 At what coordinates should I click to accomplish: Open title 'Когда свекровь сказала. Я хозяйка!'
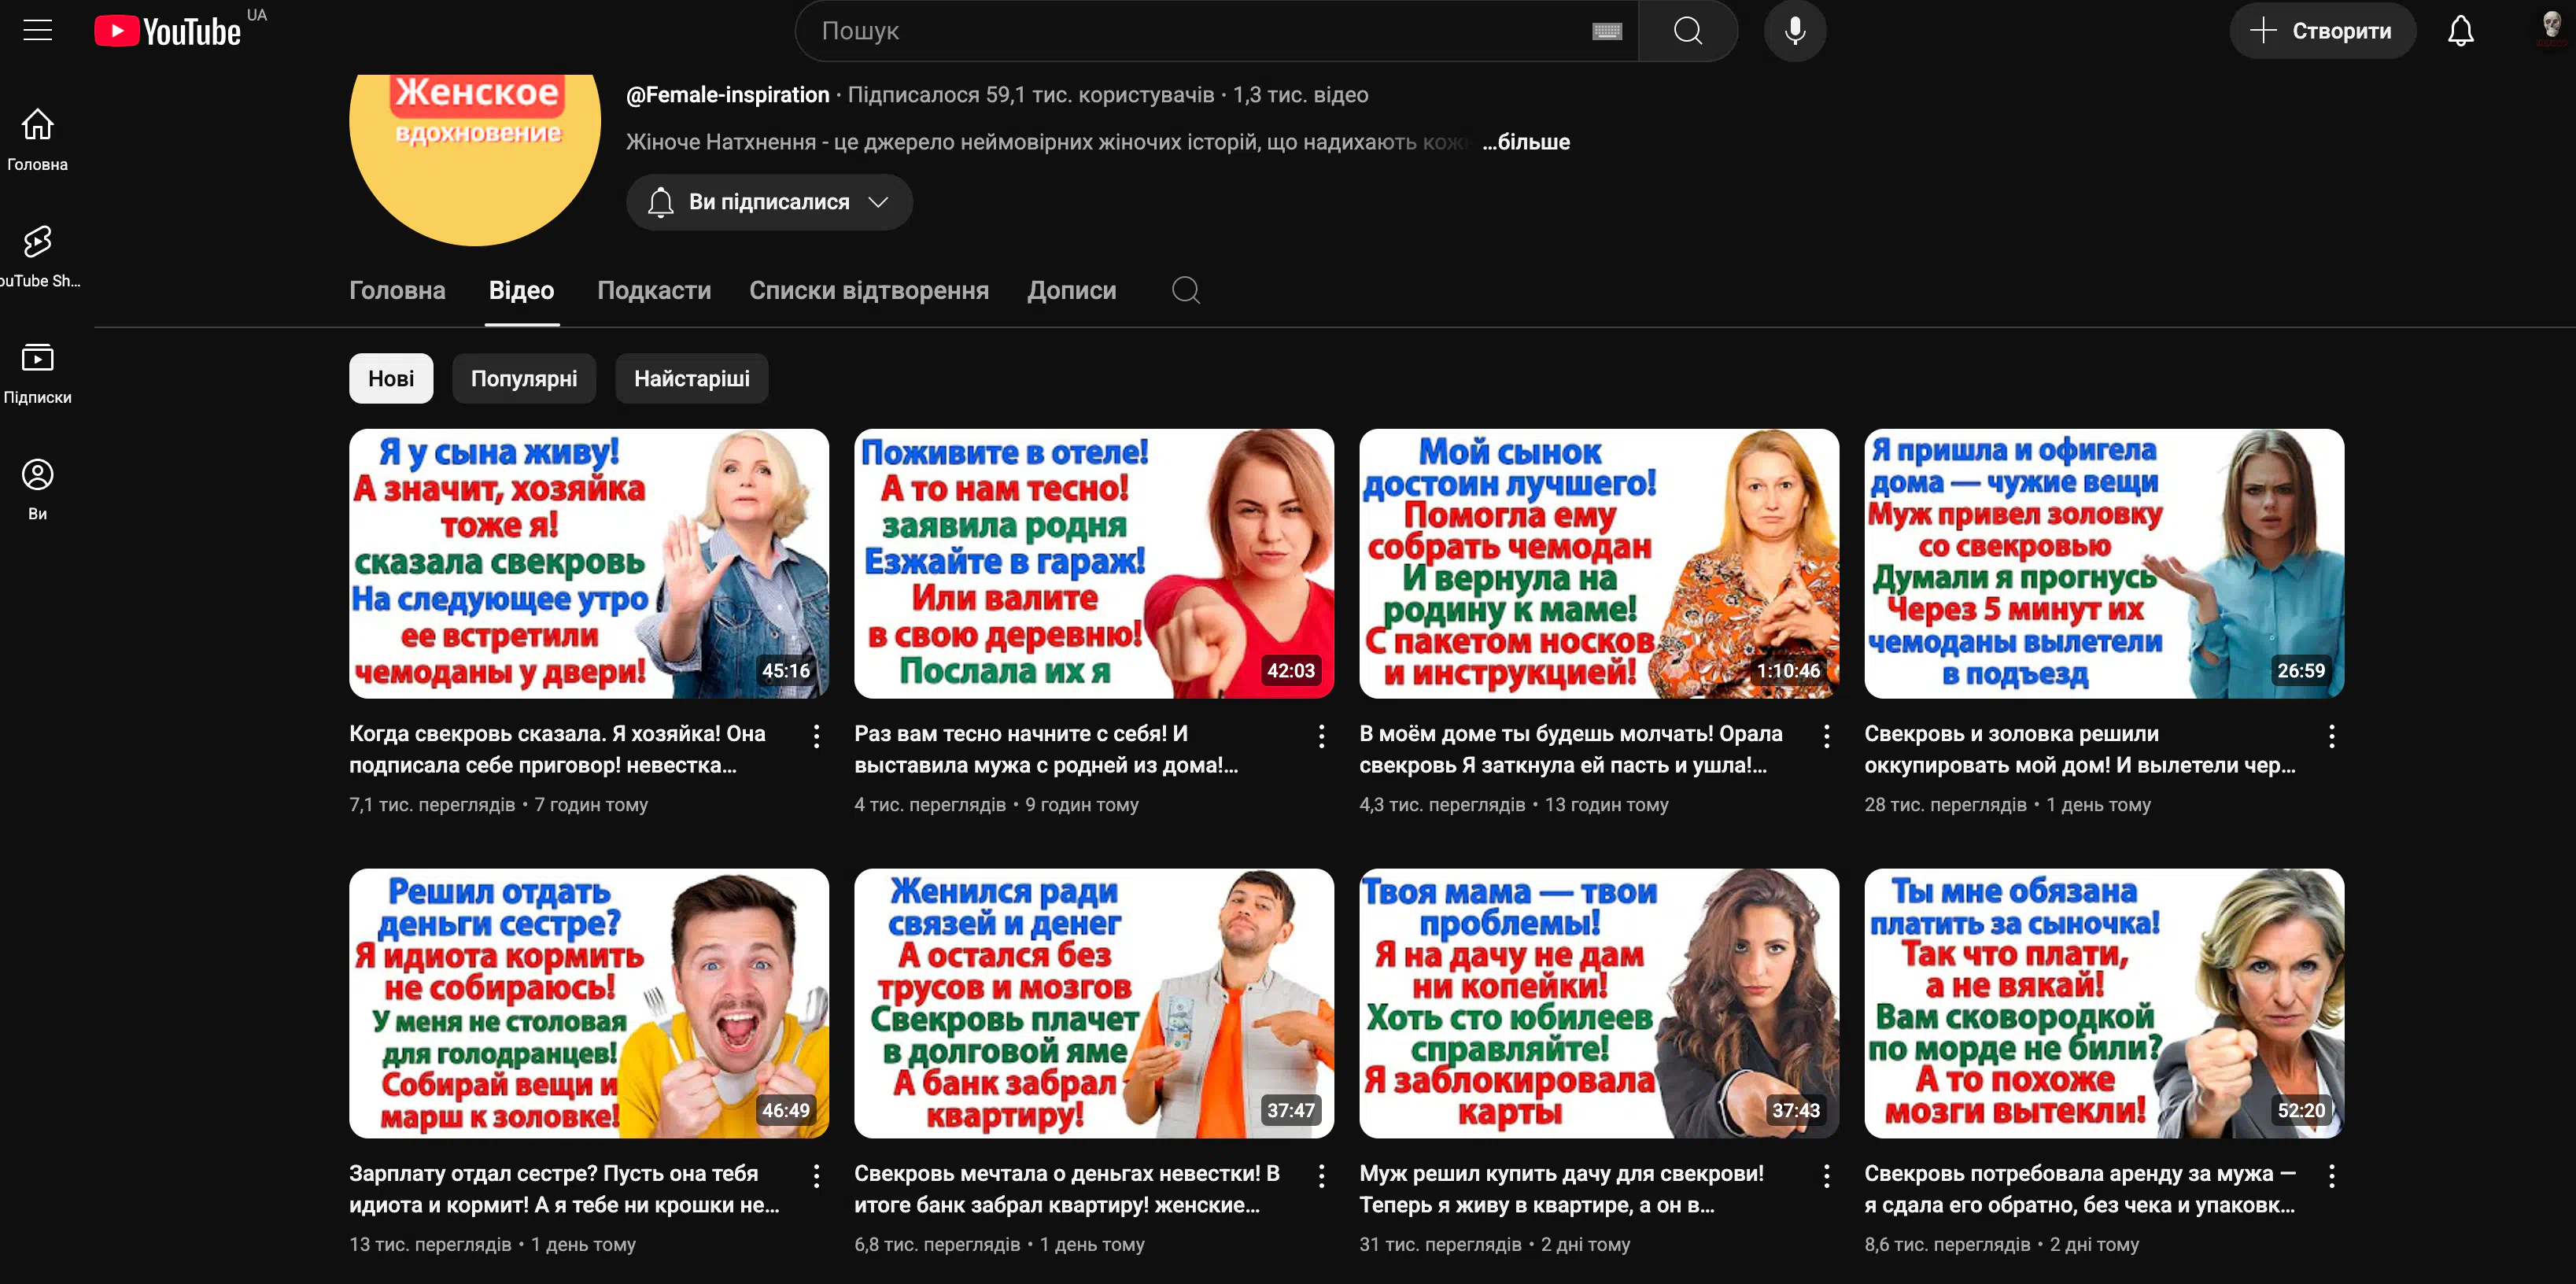click(558, 749)
